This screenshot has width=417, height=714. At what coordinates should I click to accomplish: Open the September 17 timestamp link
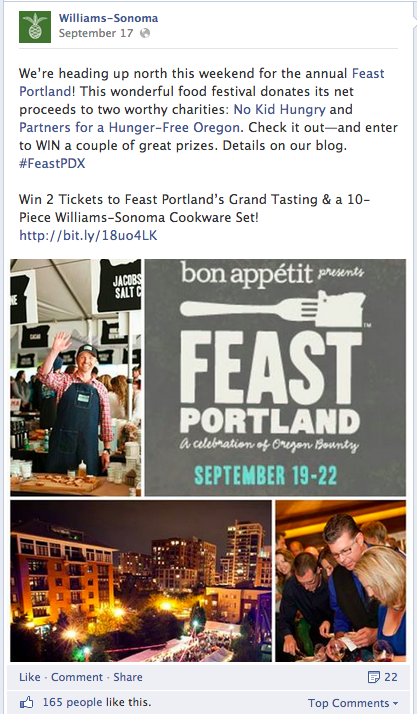coord(96,33)
